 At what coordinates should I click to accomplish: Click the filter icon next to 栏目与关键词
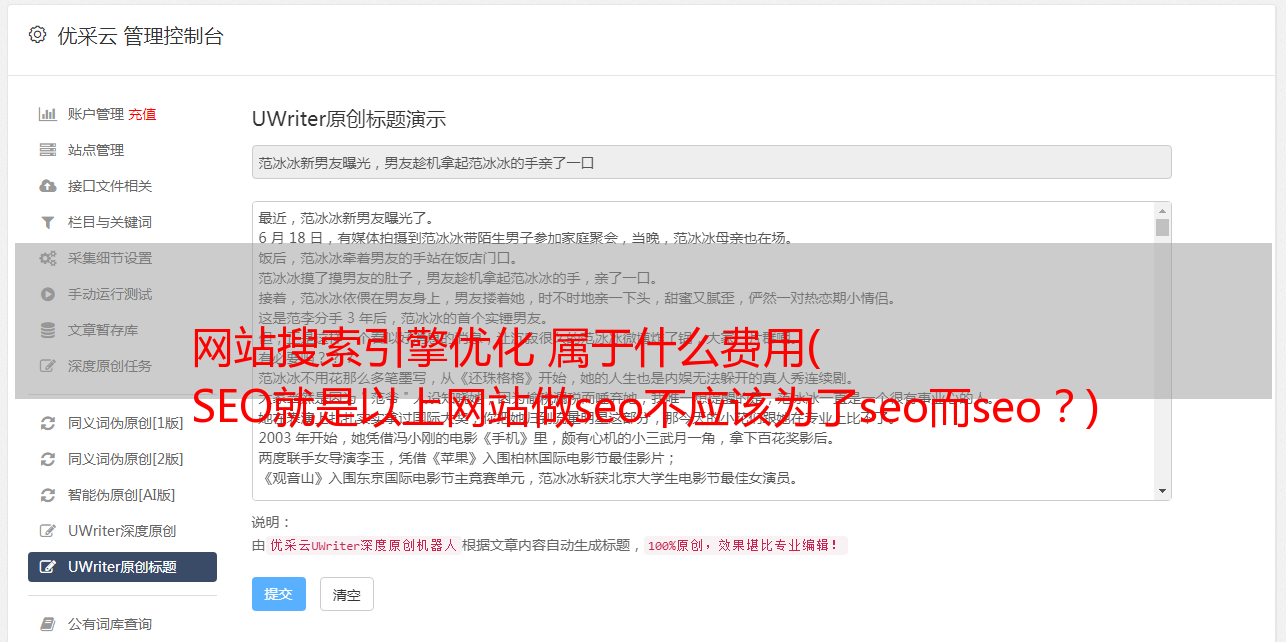coord(47,222)
